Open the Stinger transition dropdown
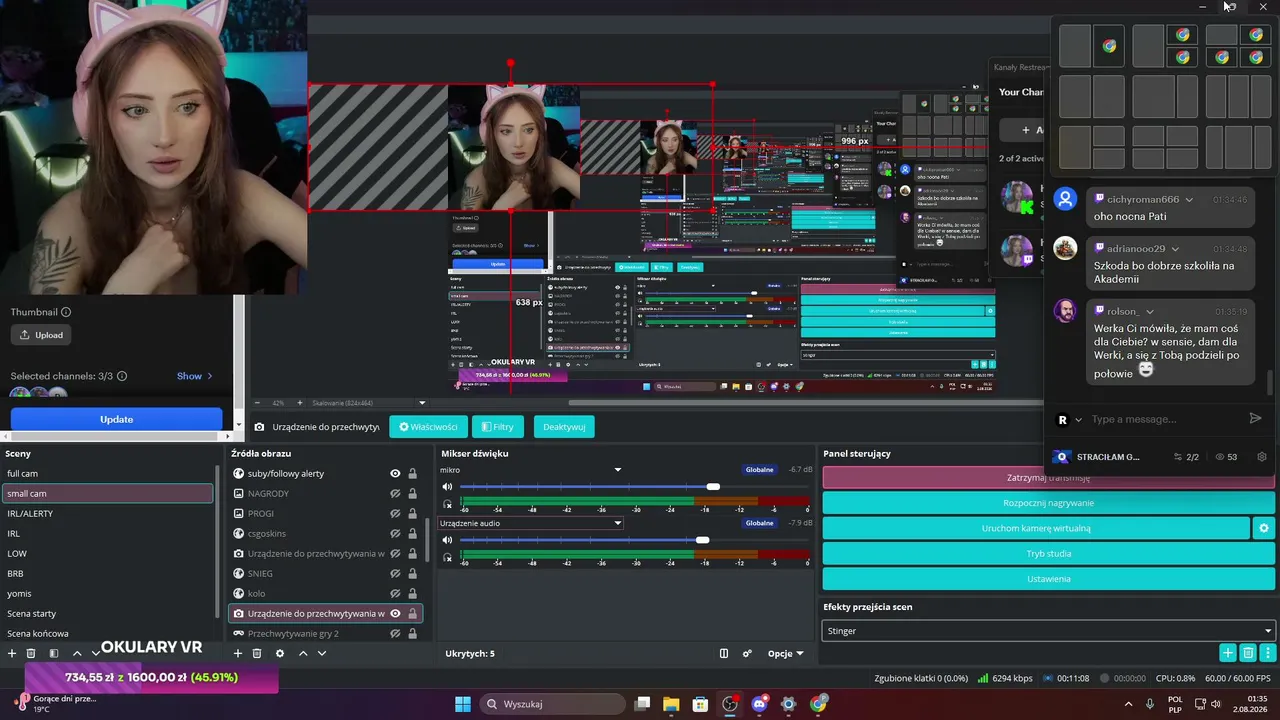The image size is (1280, 720). [1048, 631]
